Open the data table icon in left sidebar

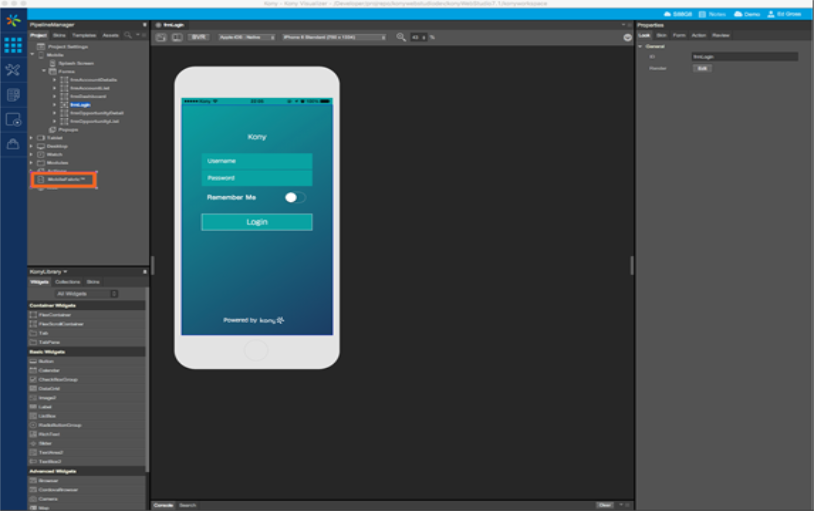point(13,95)
